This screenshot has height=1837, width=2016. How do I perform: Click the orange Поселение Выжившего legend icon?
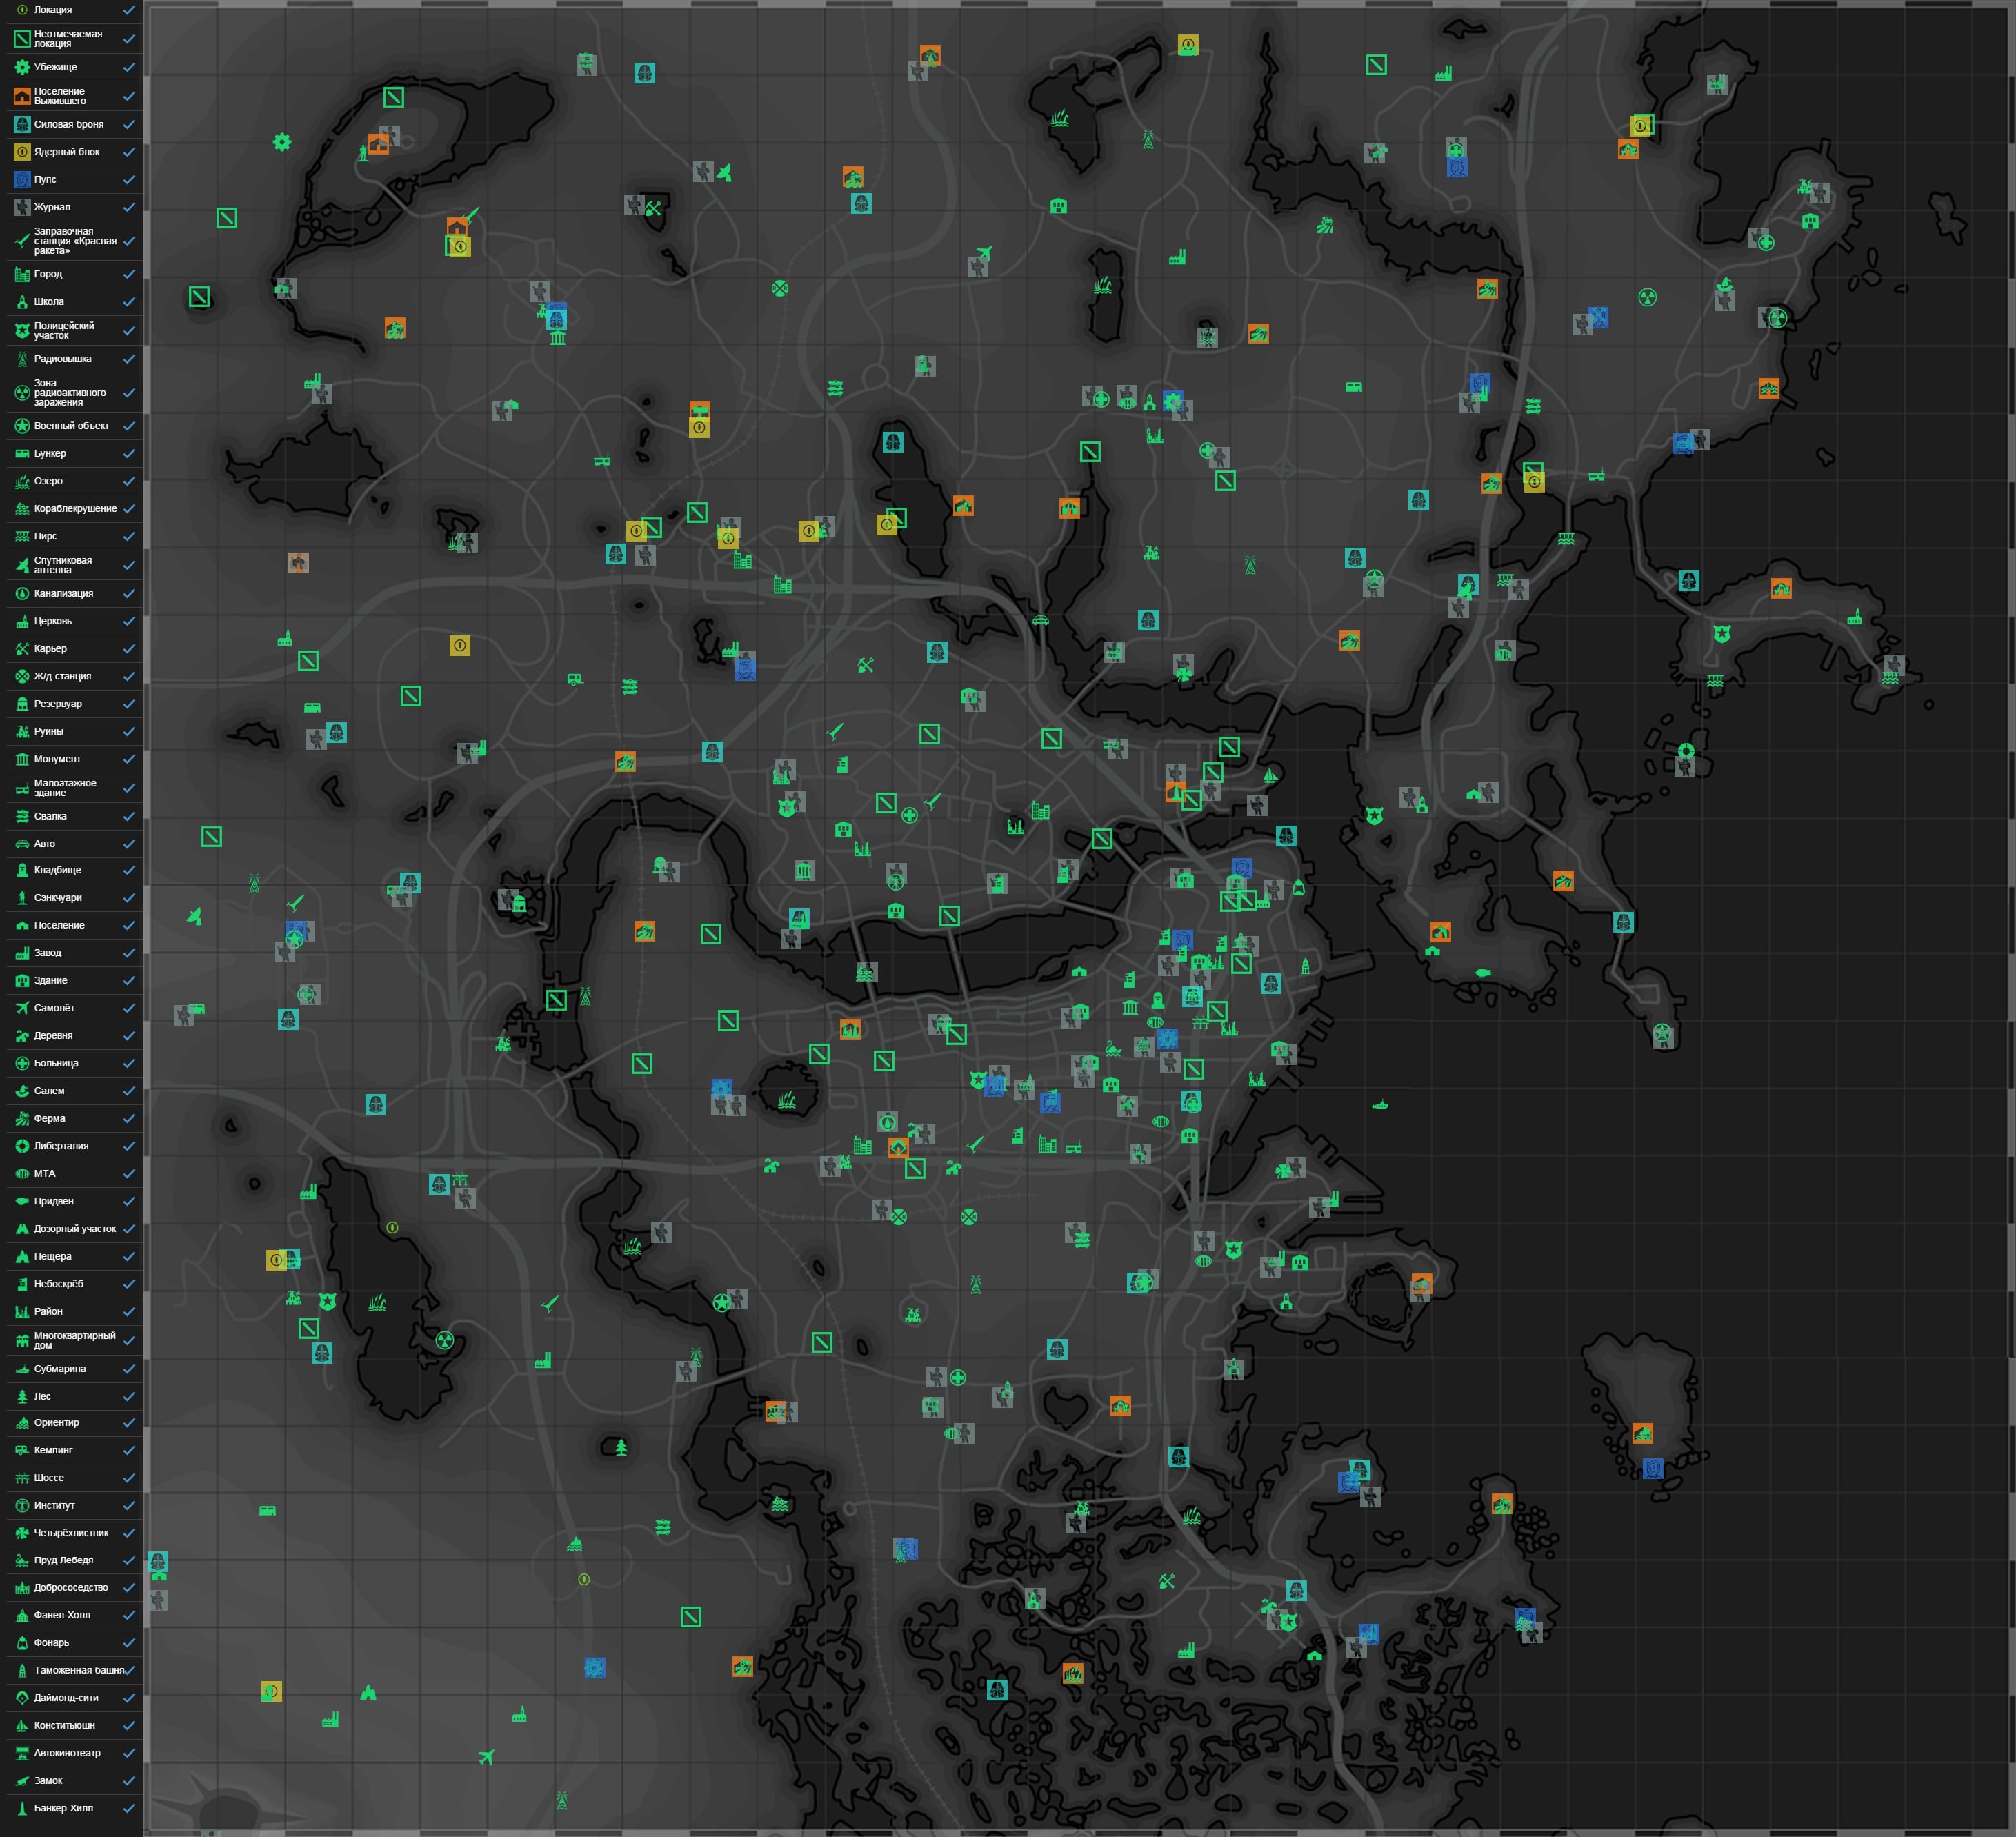click(22, 96)
